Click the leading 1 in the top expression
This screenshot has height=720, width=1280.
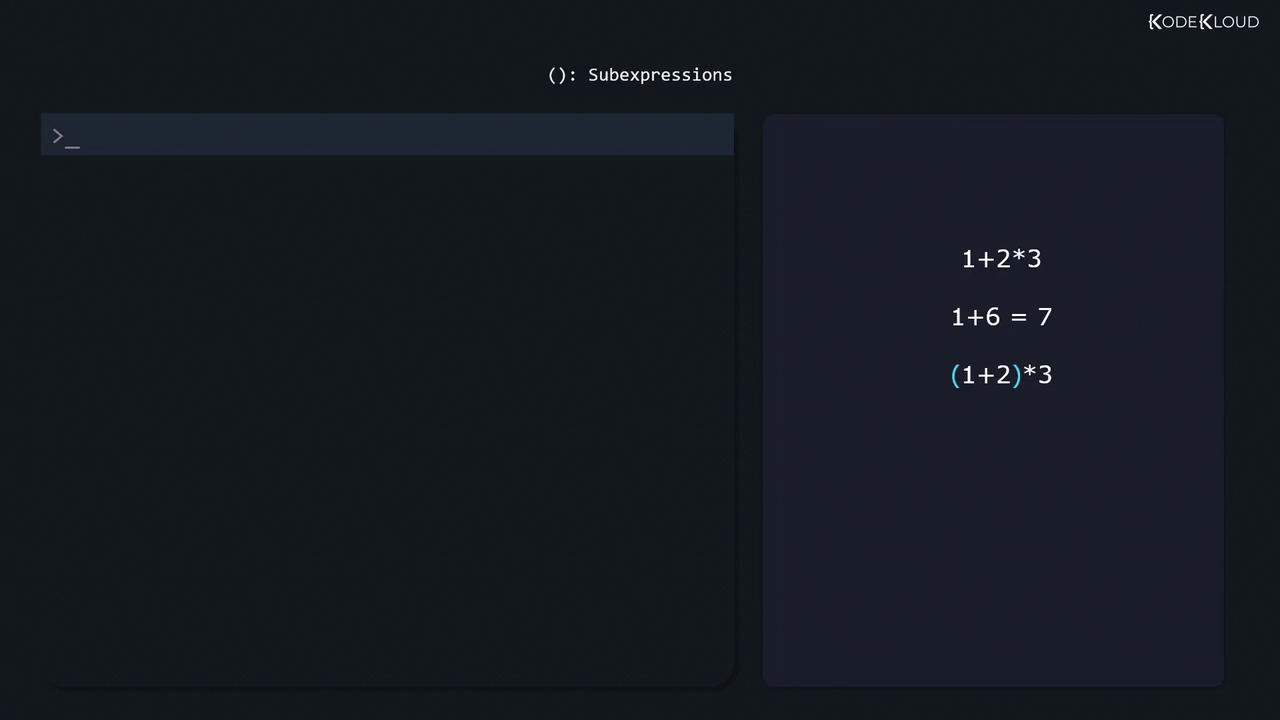point(968,259)
